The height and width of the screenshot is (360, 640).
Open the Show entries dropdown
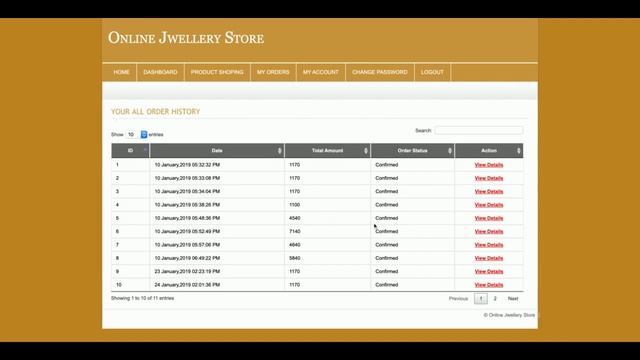[137, 134]
